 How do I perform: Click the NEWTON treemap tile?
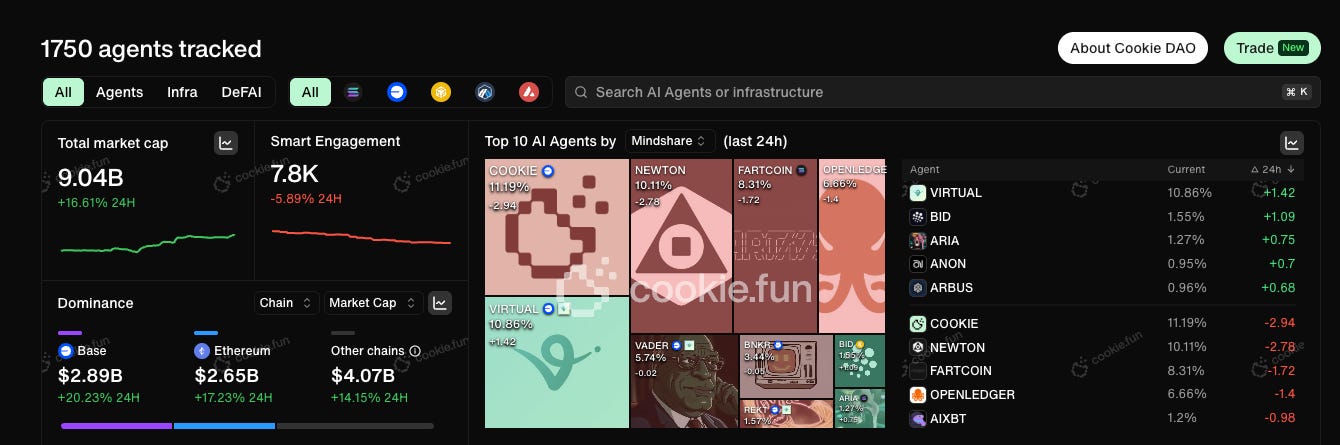[x=681, y=246]
